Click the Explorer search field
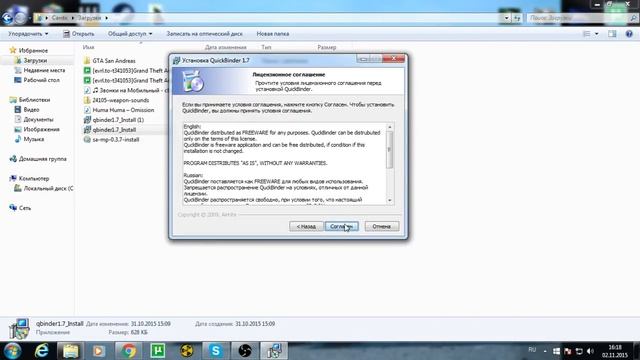 pos(578,18)
